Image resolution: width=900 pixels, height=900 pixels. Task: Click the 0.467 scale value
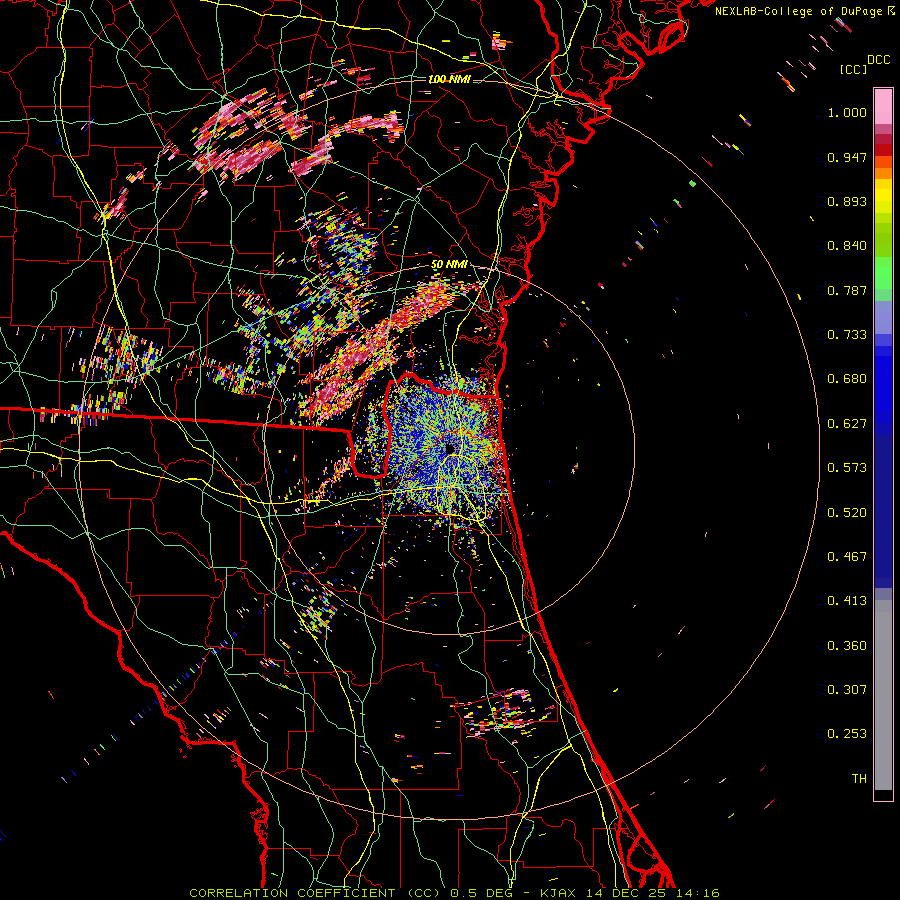pos(847,557)
